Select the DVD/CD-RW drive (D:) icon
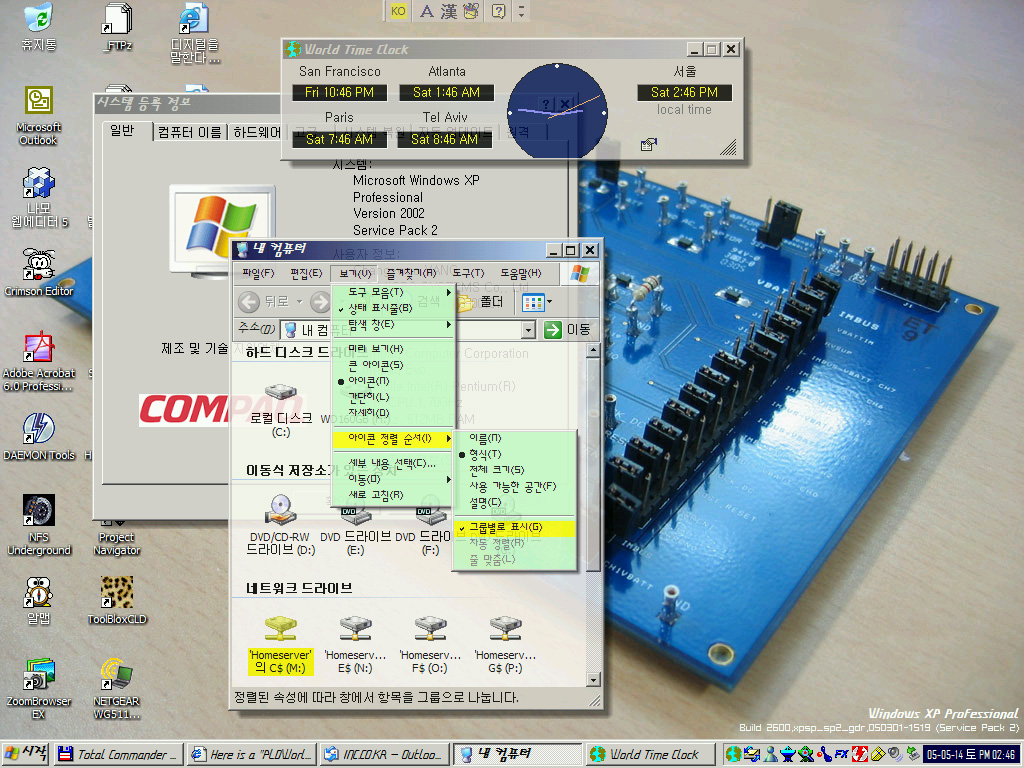The width and height of the screenshot is (1024, 768). point(280,512)
